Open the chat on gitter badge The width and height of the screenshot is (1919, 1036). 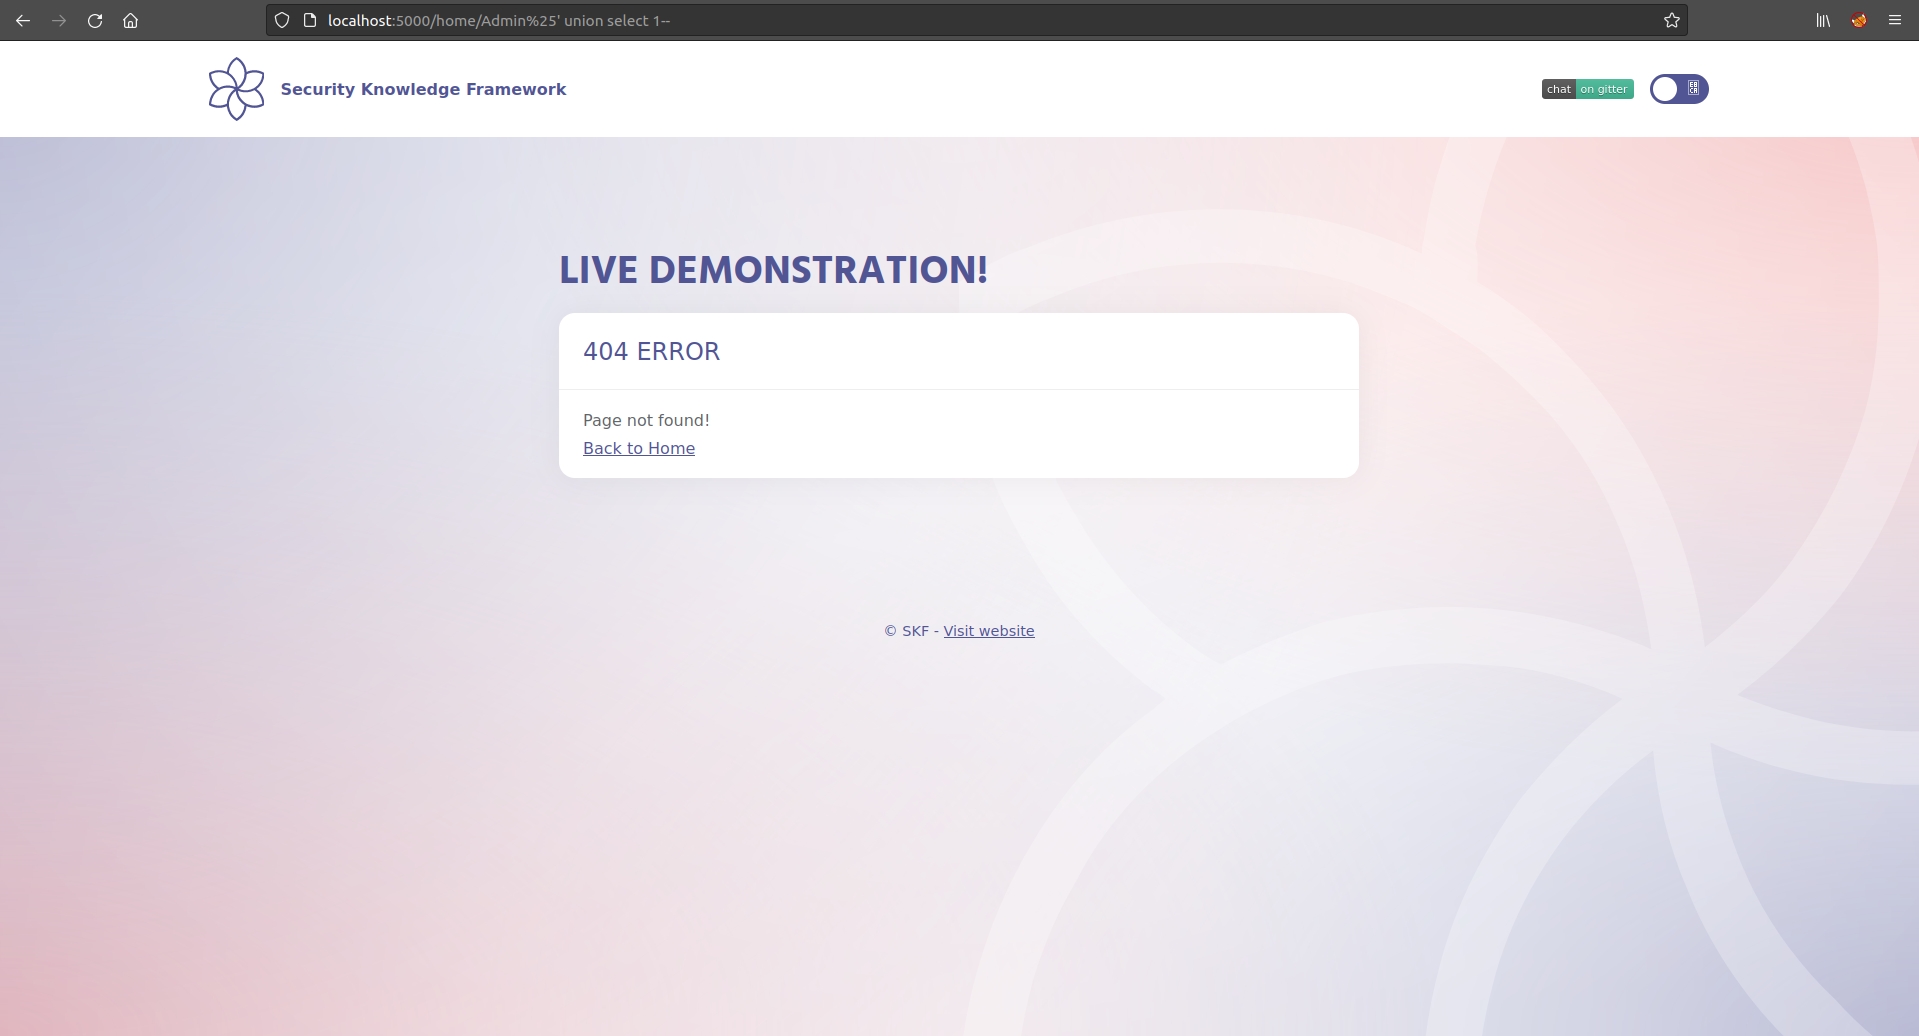click(x=1587, y=89)
